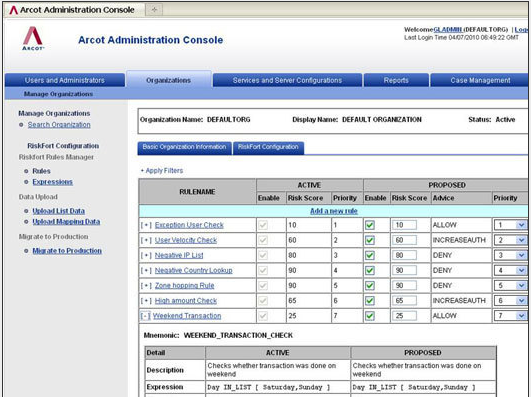
Task: Expand the Exception User Check rule details
Action: coord(146,225)
